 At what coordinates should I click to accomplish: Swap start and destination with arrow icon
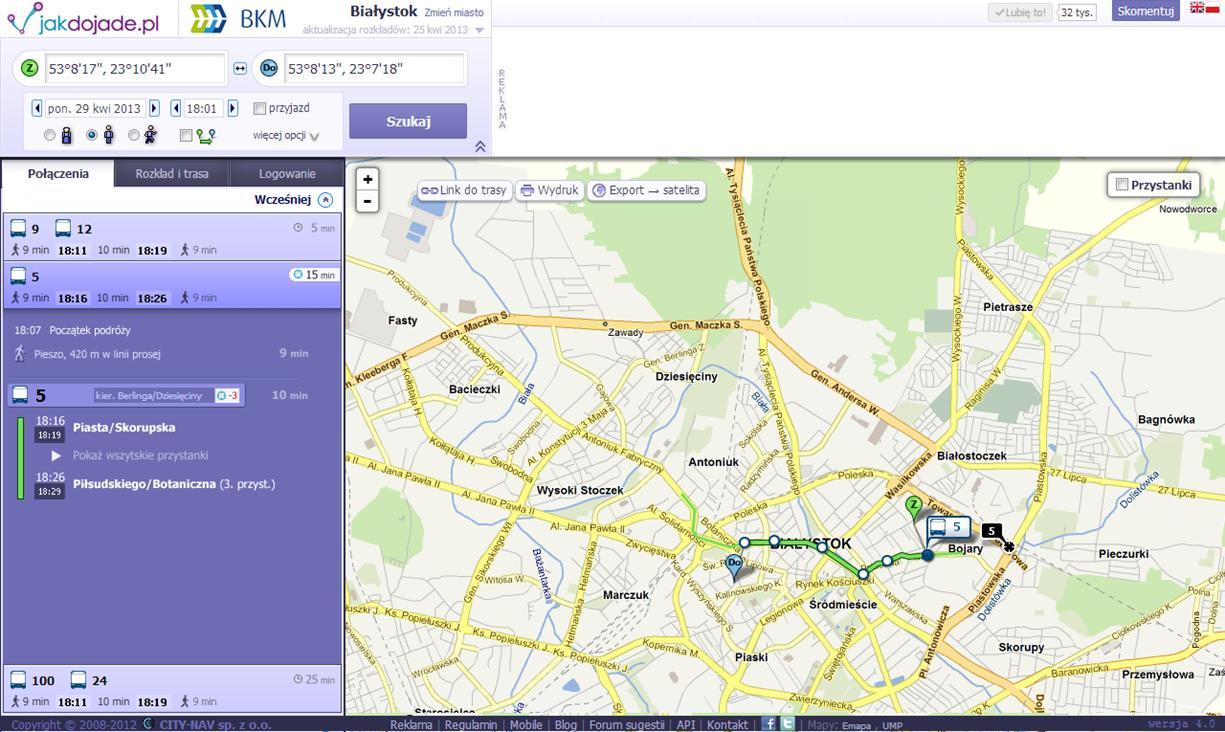point(240,68)
